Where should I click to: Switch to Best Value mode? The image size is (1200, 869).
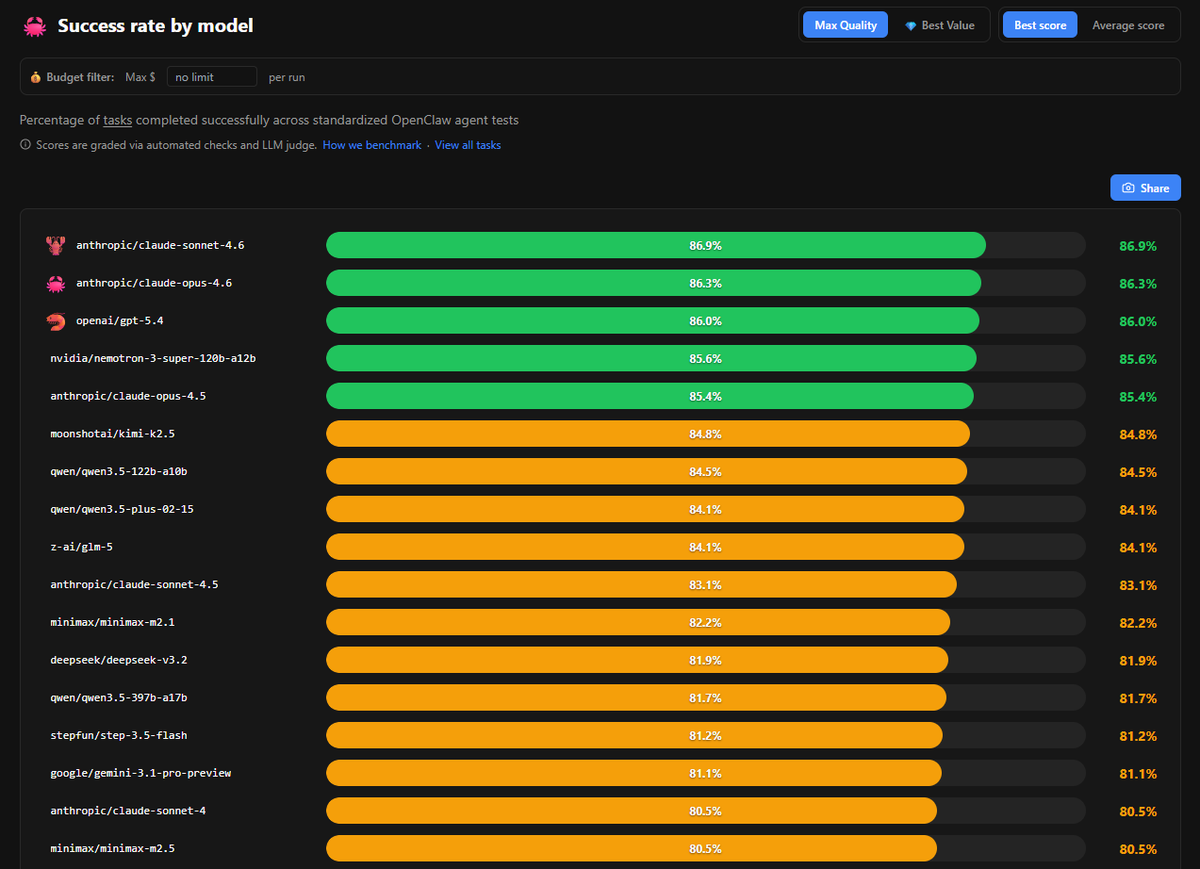(938, 25)
